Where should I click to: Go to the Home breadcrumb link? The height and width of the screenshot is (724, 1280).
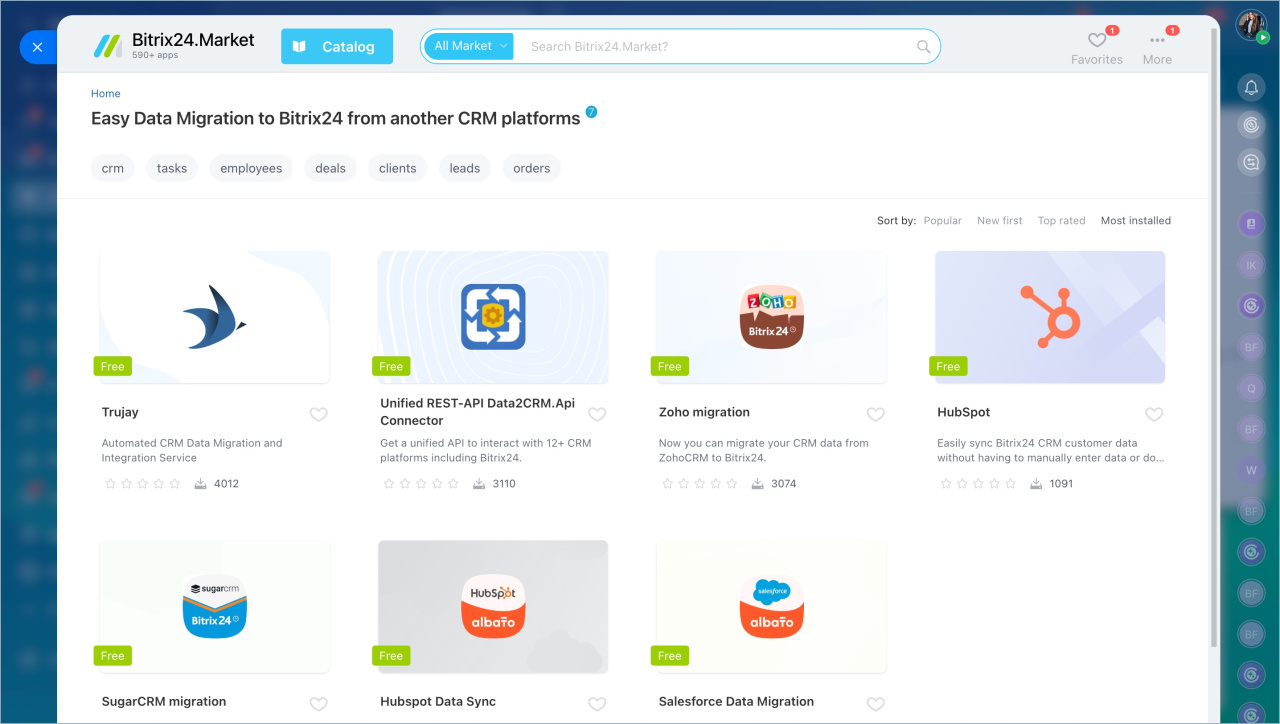106,93
